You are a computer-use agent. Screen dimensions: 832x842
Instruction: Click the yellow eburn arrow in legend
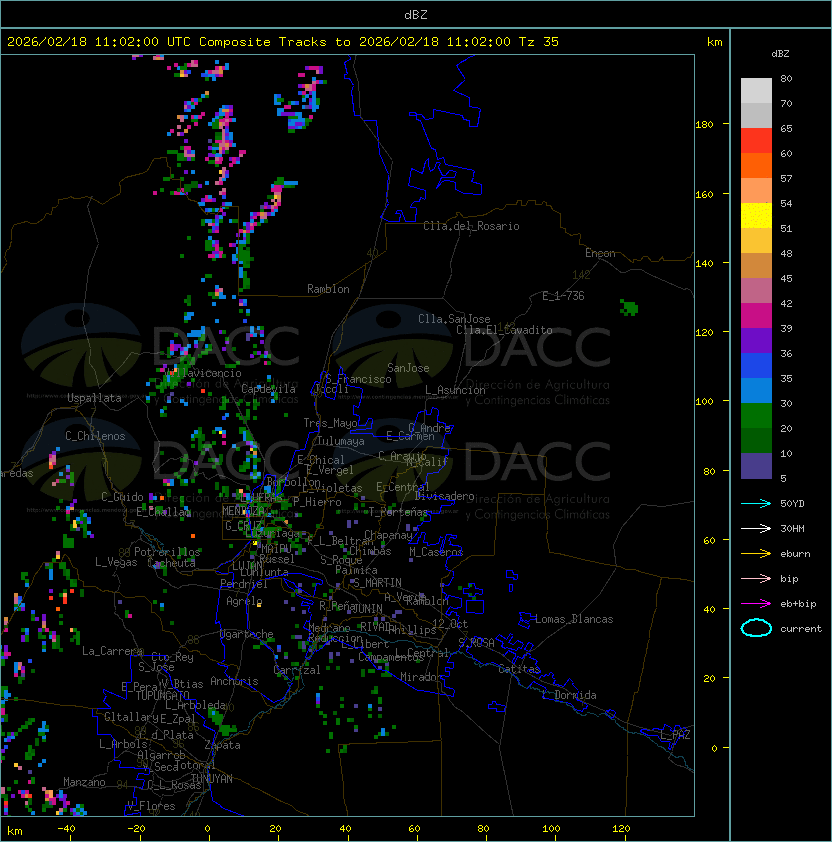[x=756, y=554]
